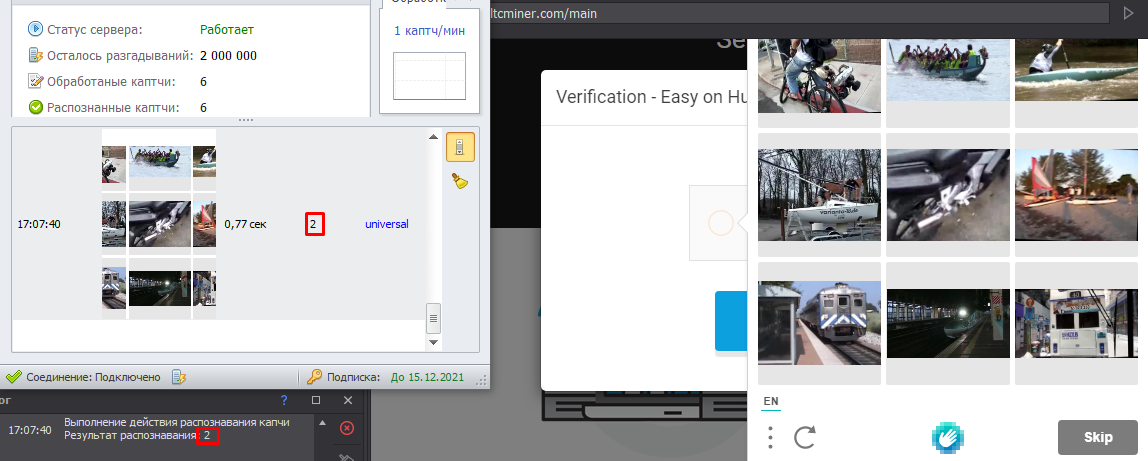This screenshot has width=1148, height=461.
Task: Close the log panel
Action: click(x=348, y=400)
